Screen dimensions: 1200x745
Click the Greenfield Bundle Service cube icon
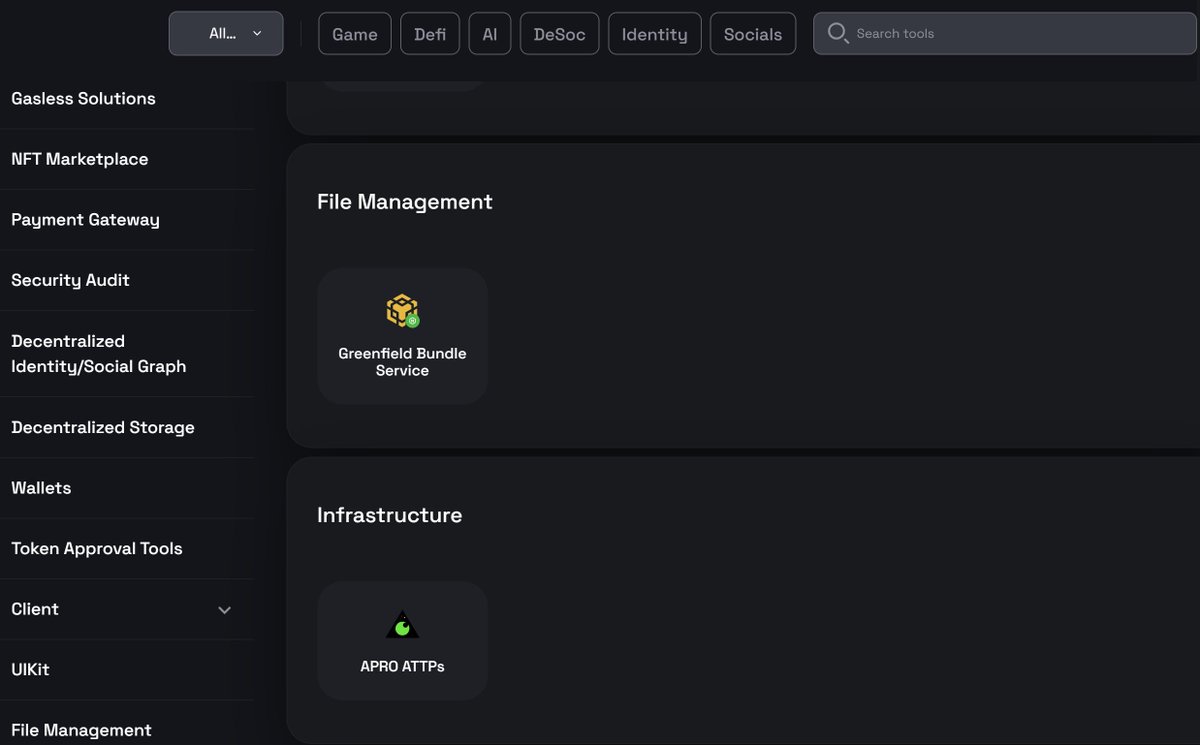[x=402, y=311]
